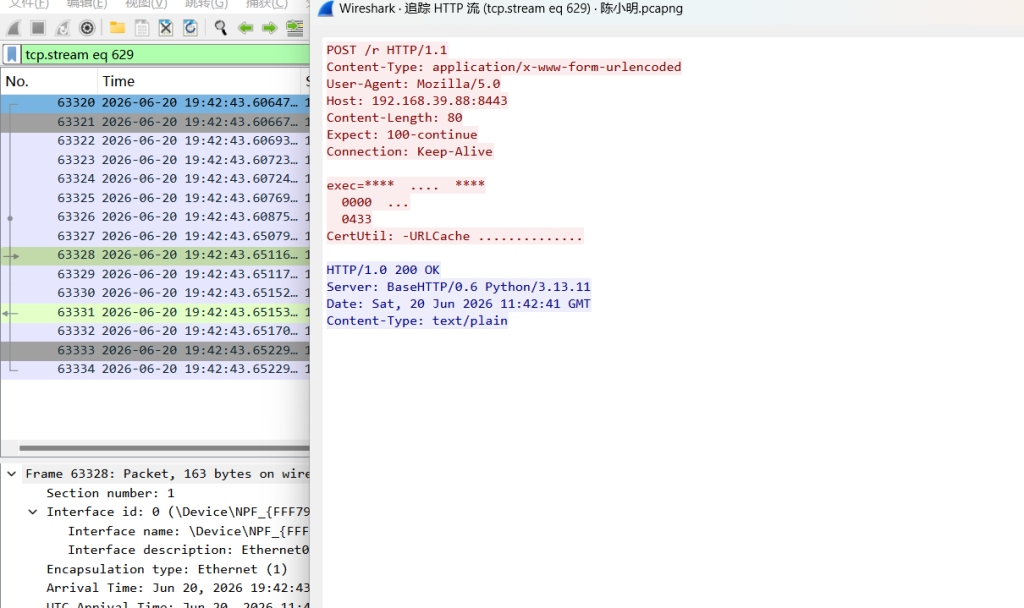
Task: Click the Host: 192.168.39.88:8443 line
Action: 417,101
